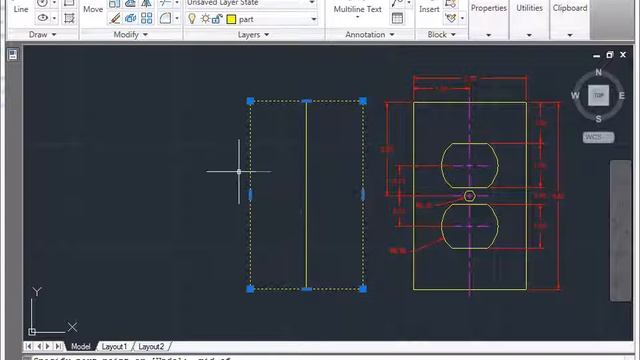Select the Rotate/Copy icon beside Move
Screen dimensions: 640x360
pyautogui.click(x=131, y=3)
